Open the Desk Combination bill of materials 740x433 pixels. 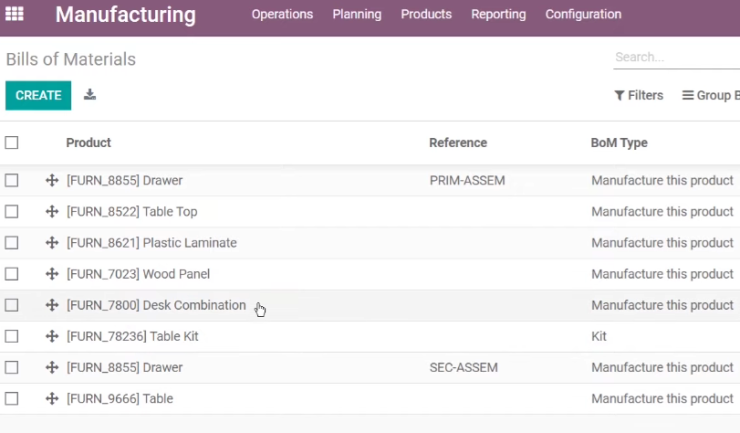coord(156,305)
